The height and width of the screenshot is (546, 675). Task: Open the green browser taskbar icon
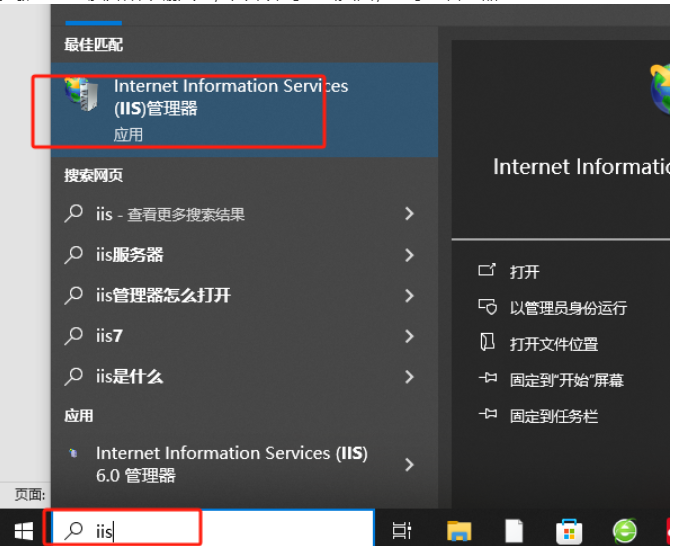(x=625, y=531)
